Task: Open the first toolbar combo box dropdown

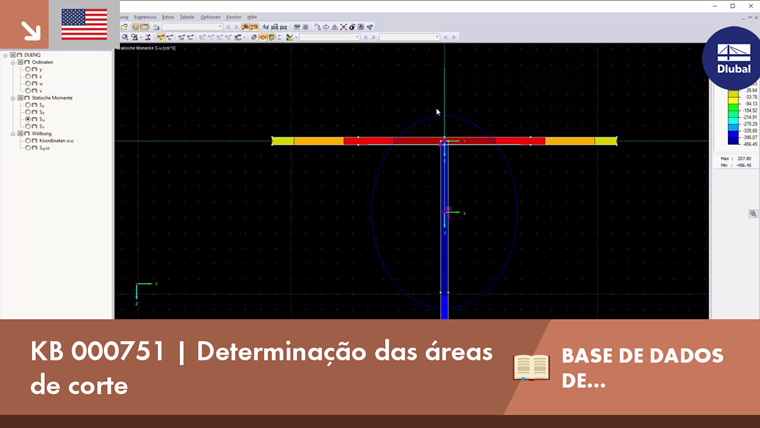Action: click(220, 27)
